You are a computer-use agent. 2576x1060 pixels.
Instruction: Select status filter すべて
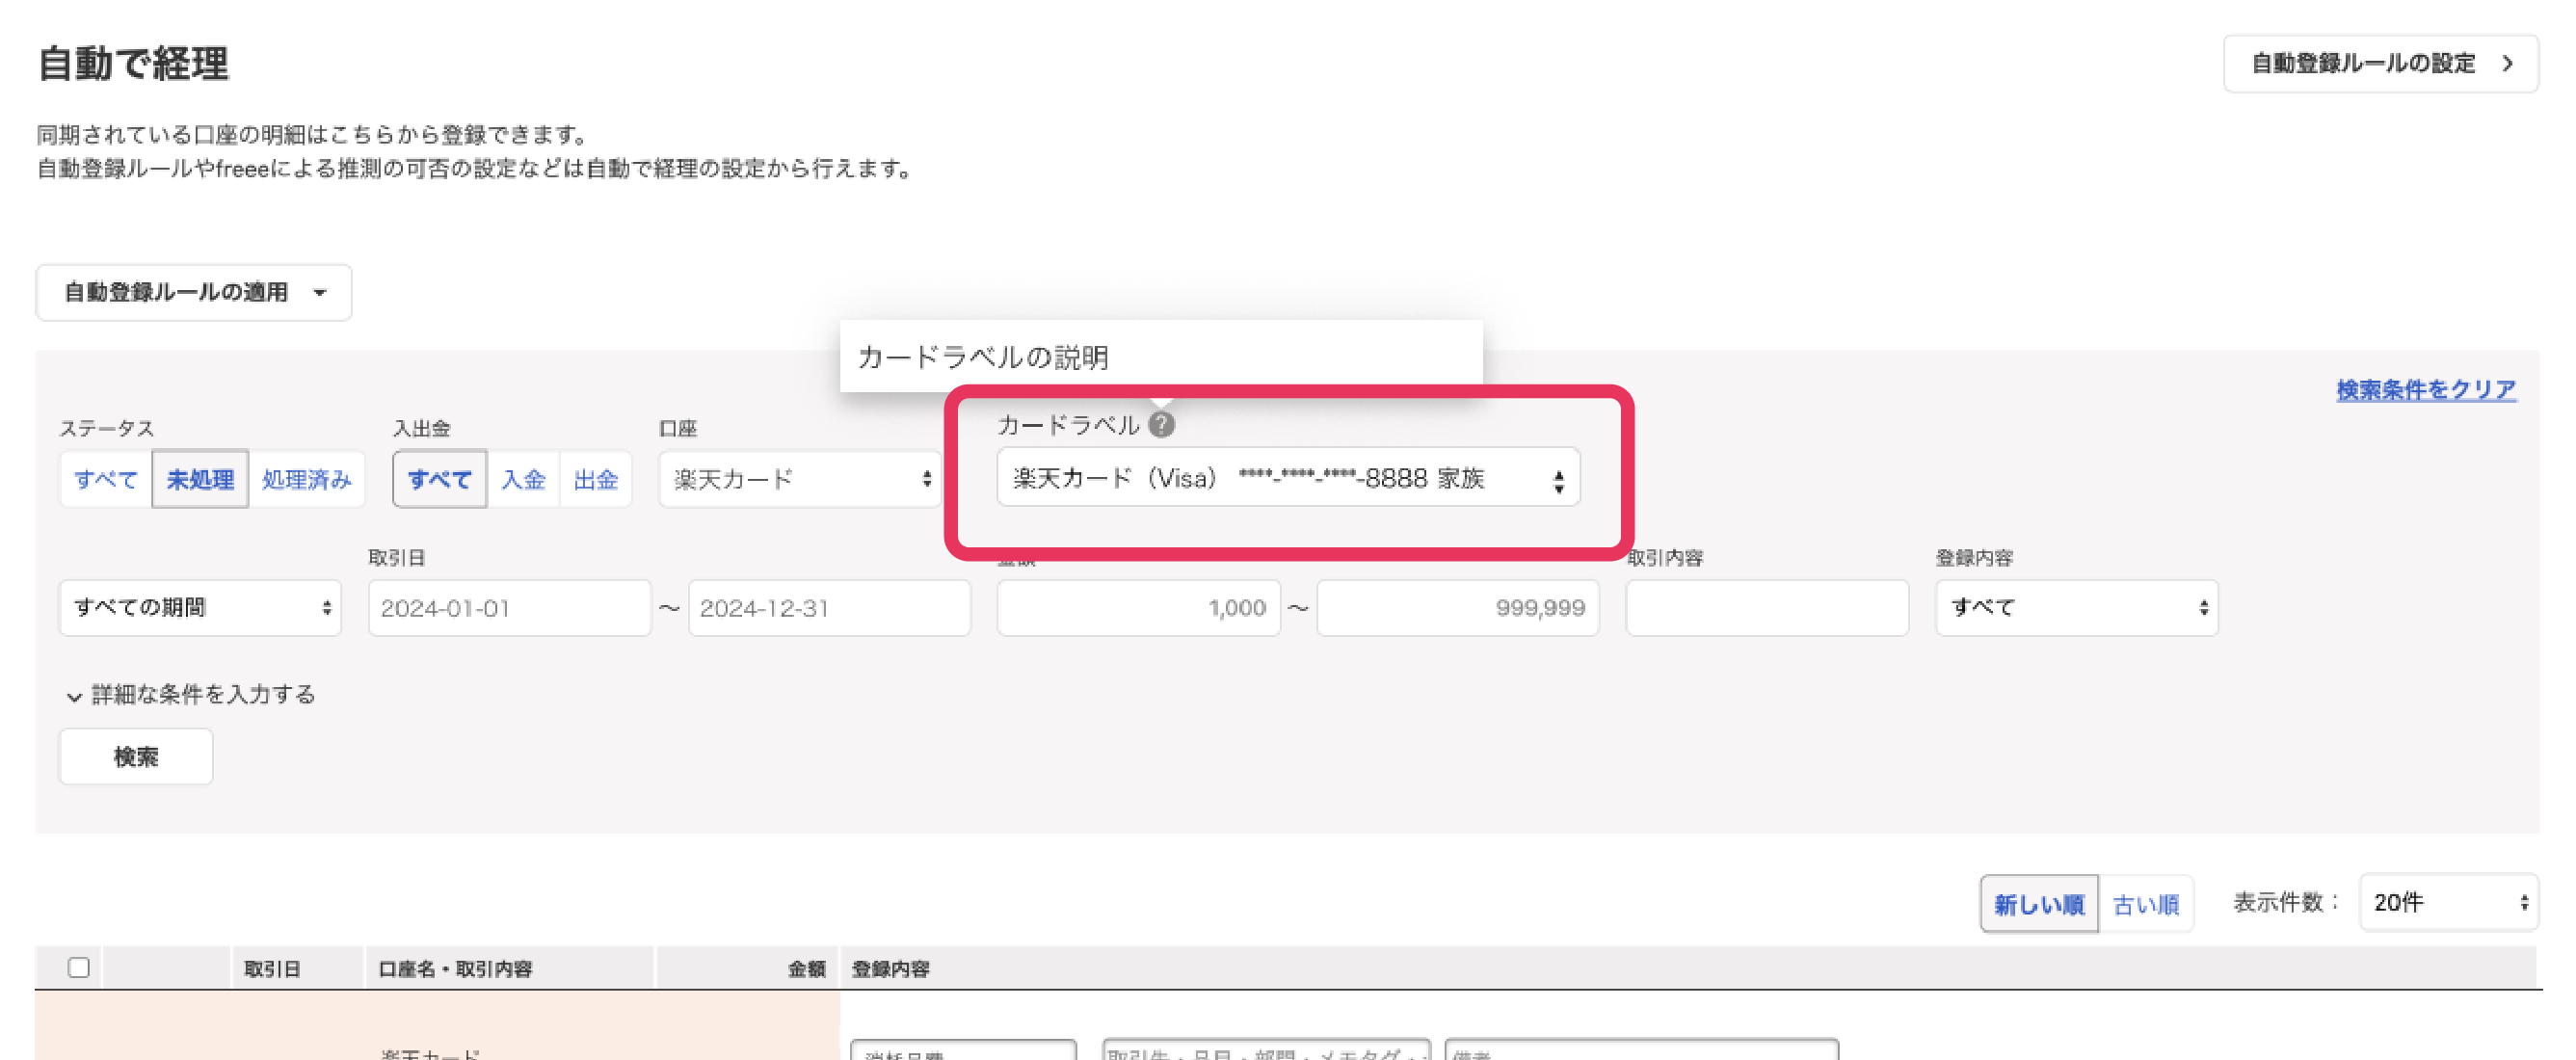point(106,480)
